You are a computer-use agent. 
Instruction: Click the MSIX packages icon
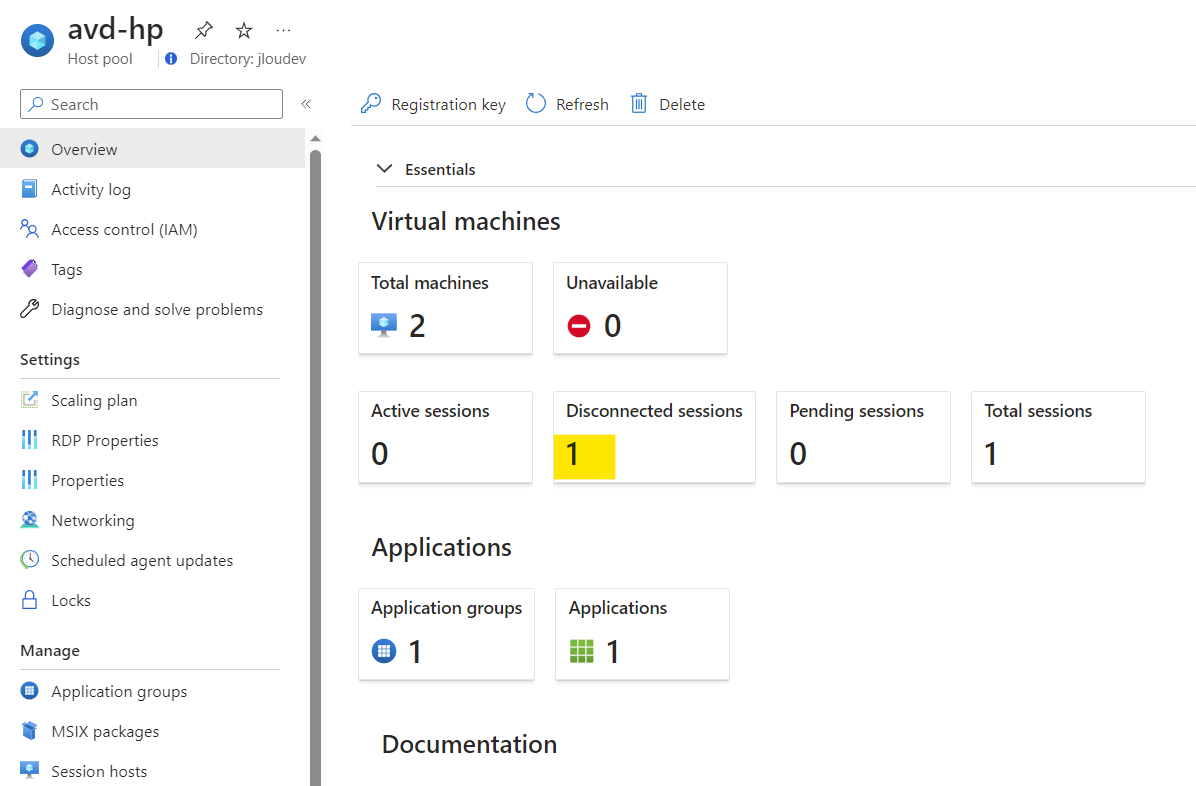30,731
